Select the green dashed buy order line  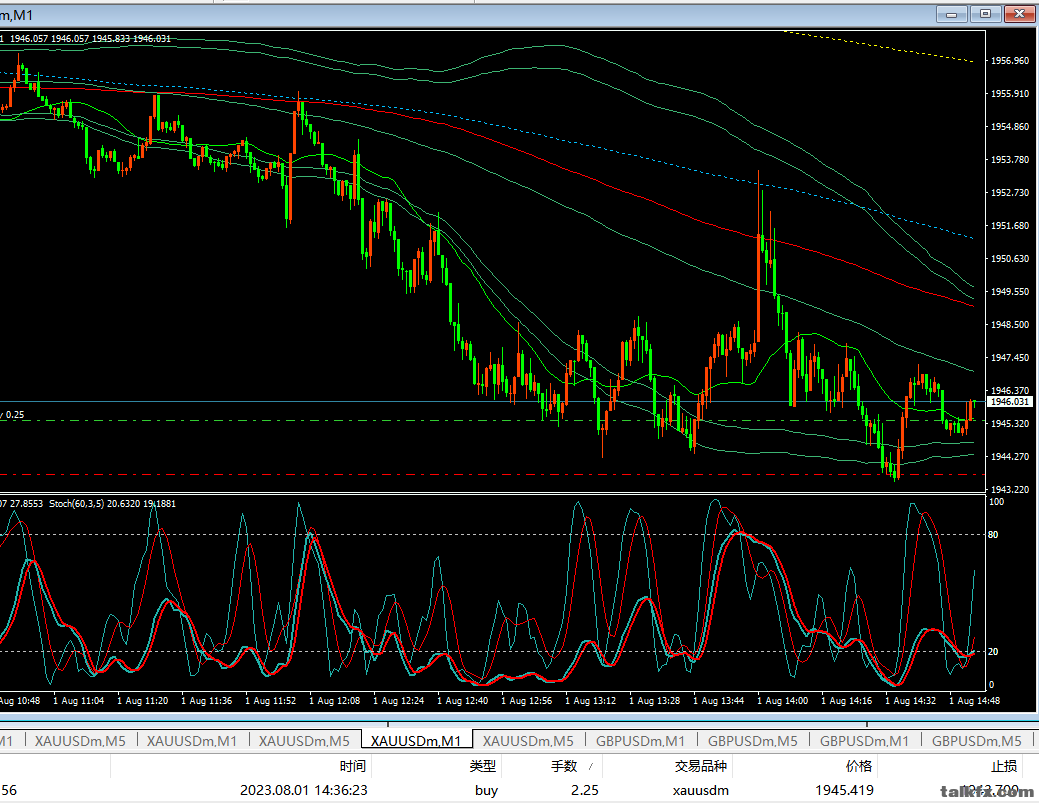492,421
